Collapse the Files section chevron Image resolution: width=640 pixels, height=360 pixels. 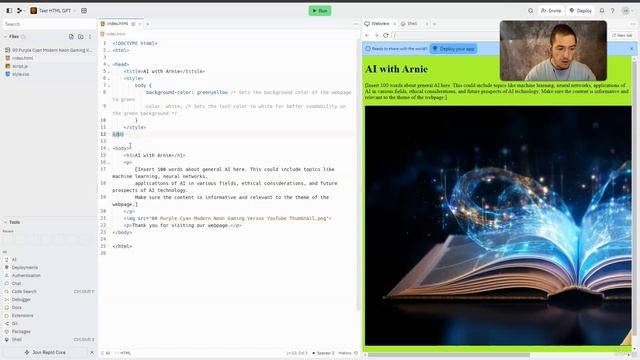coord(5,37)
